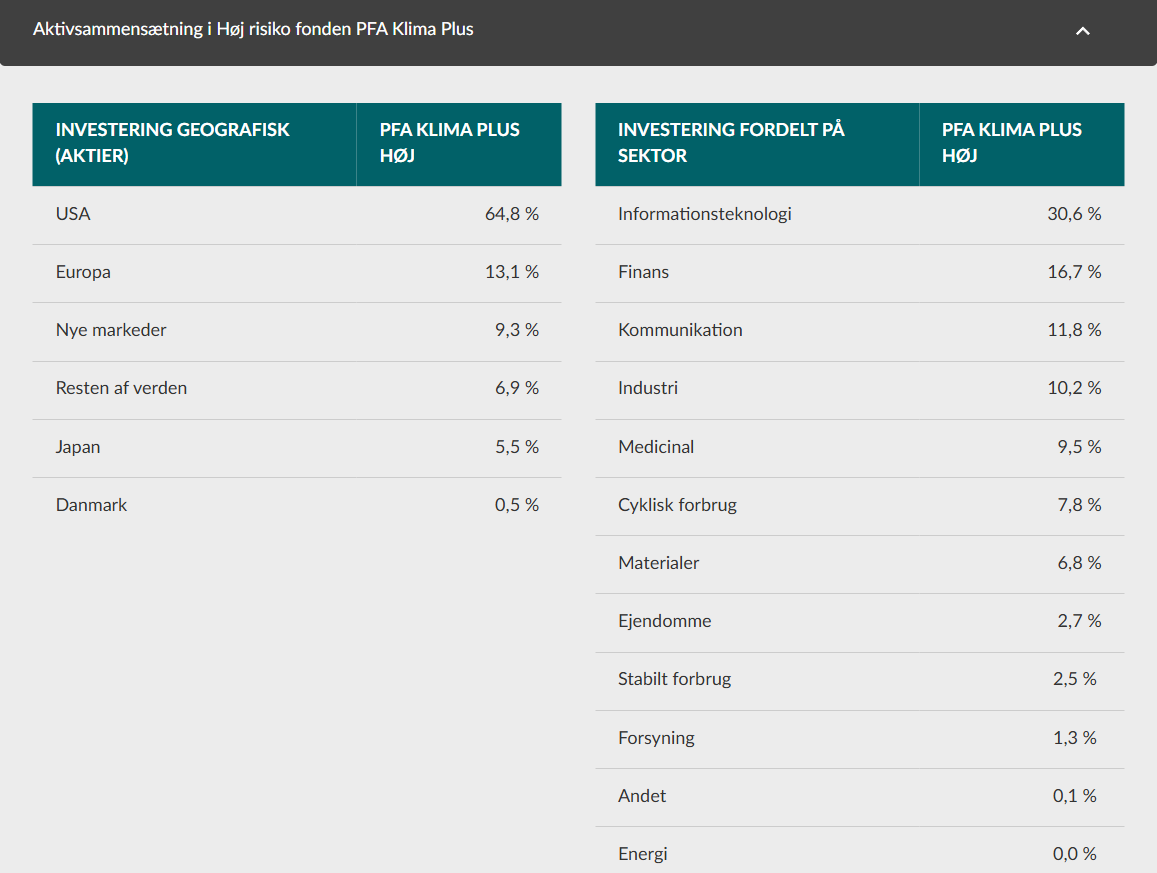Image resolution: width=1157 pixels, height=873 pixels.
Task: Select the 'Forsyning' row label
Action: coord(657,738)
